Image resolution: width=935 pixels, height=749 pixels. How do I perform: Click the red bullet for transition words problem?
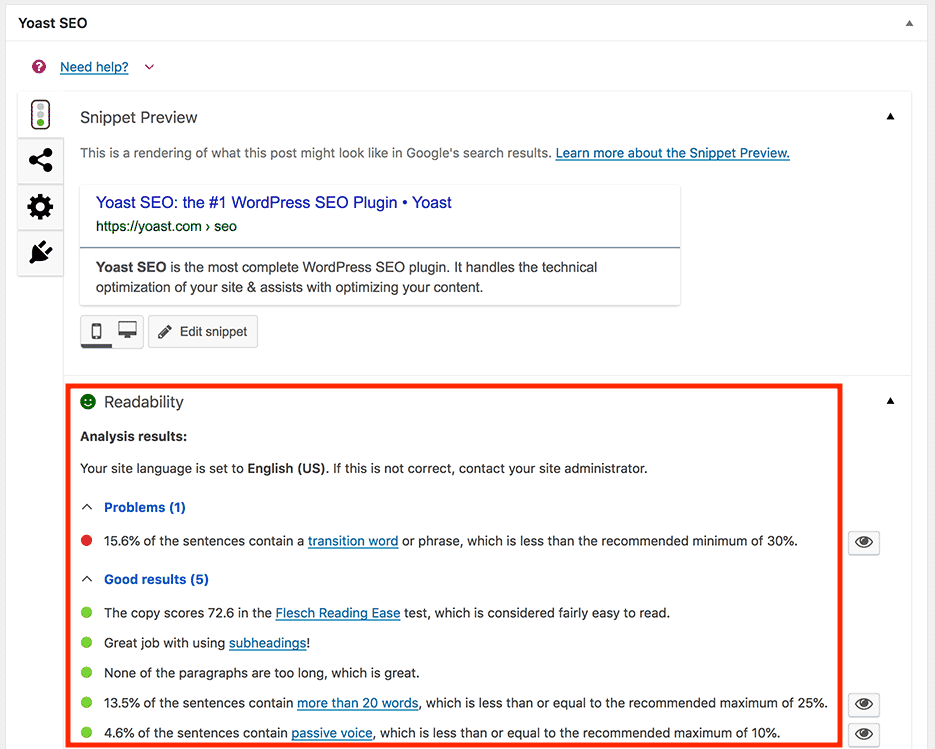86,541
